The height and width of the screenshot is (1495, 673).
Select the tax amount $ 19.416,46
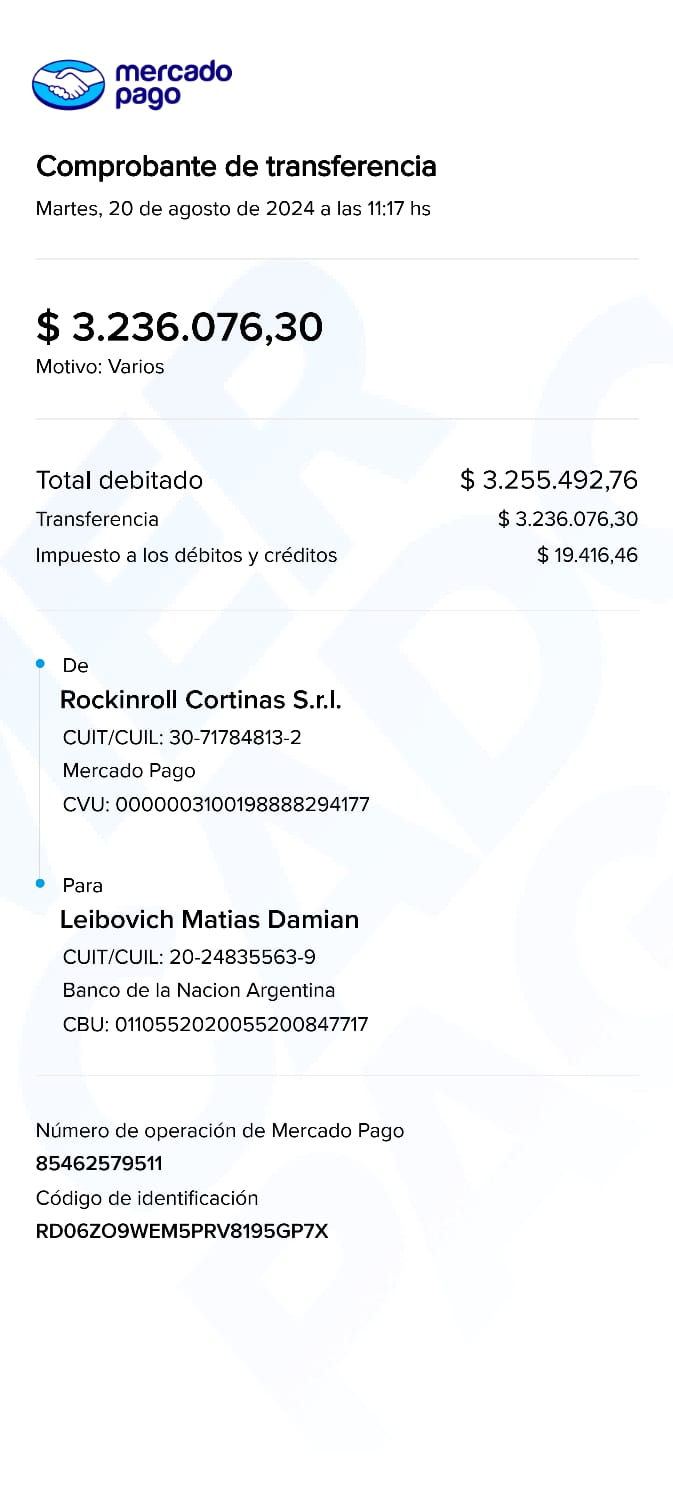[587, 555]
